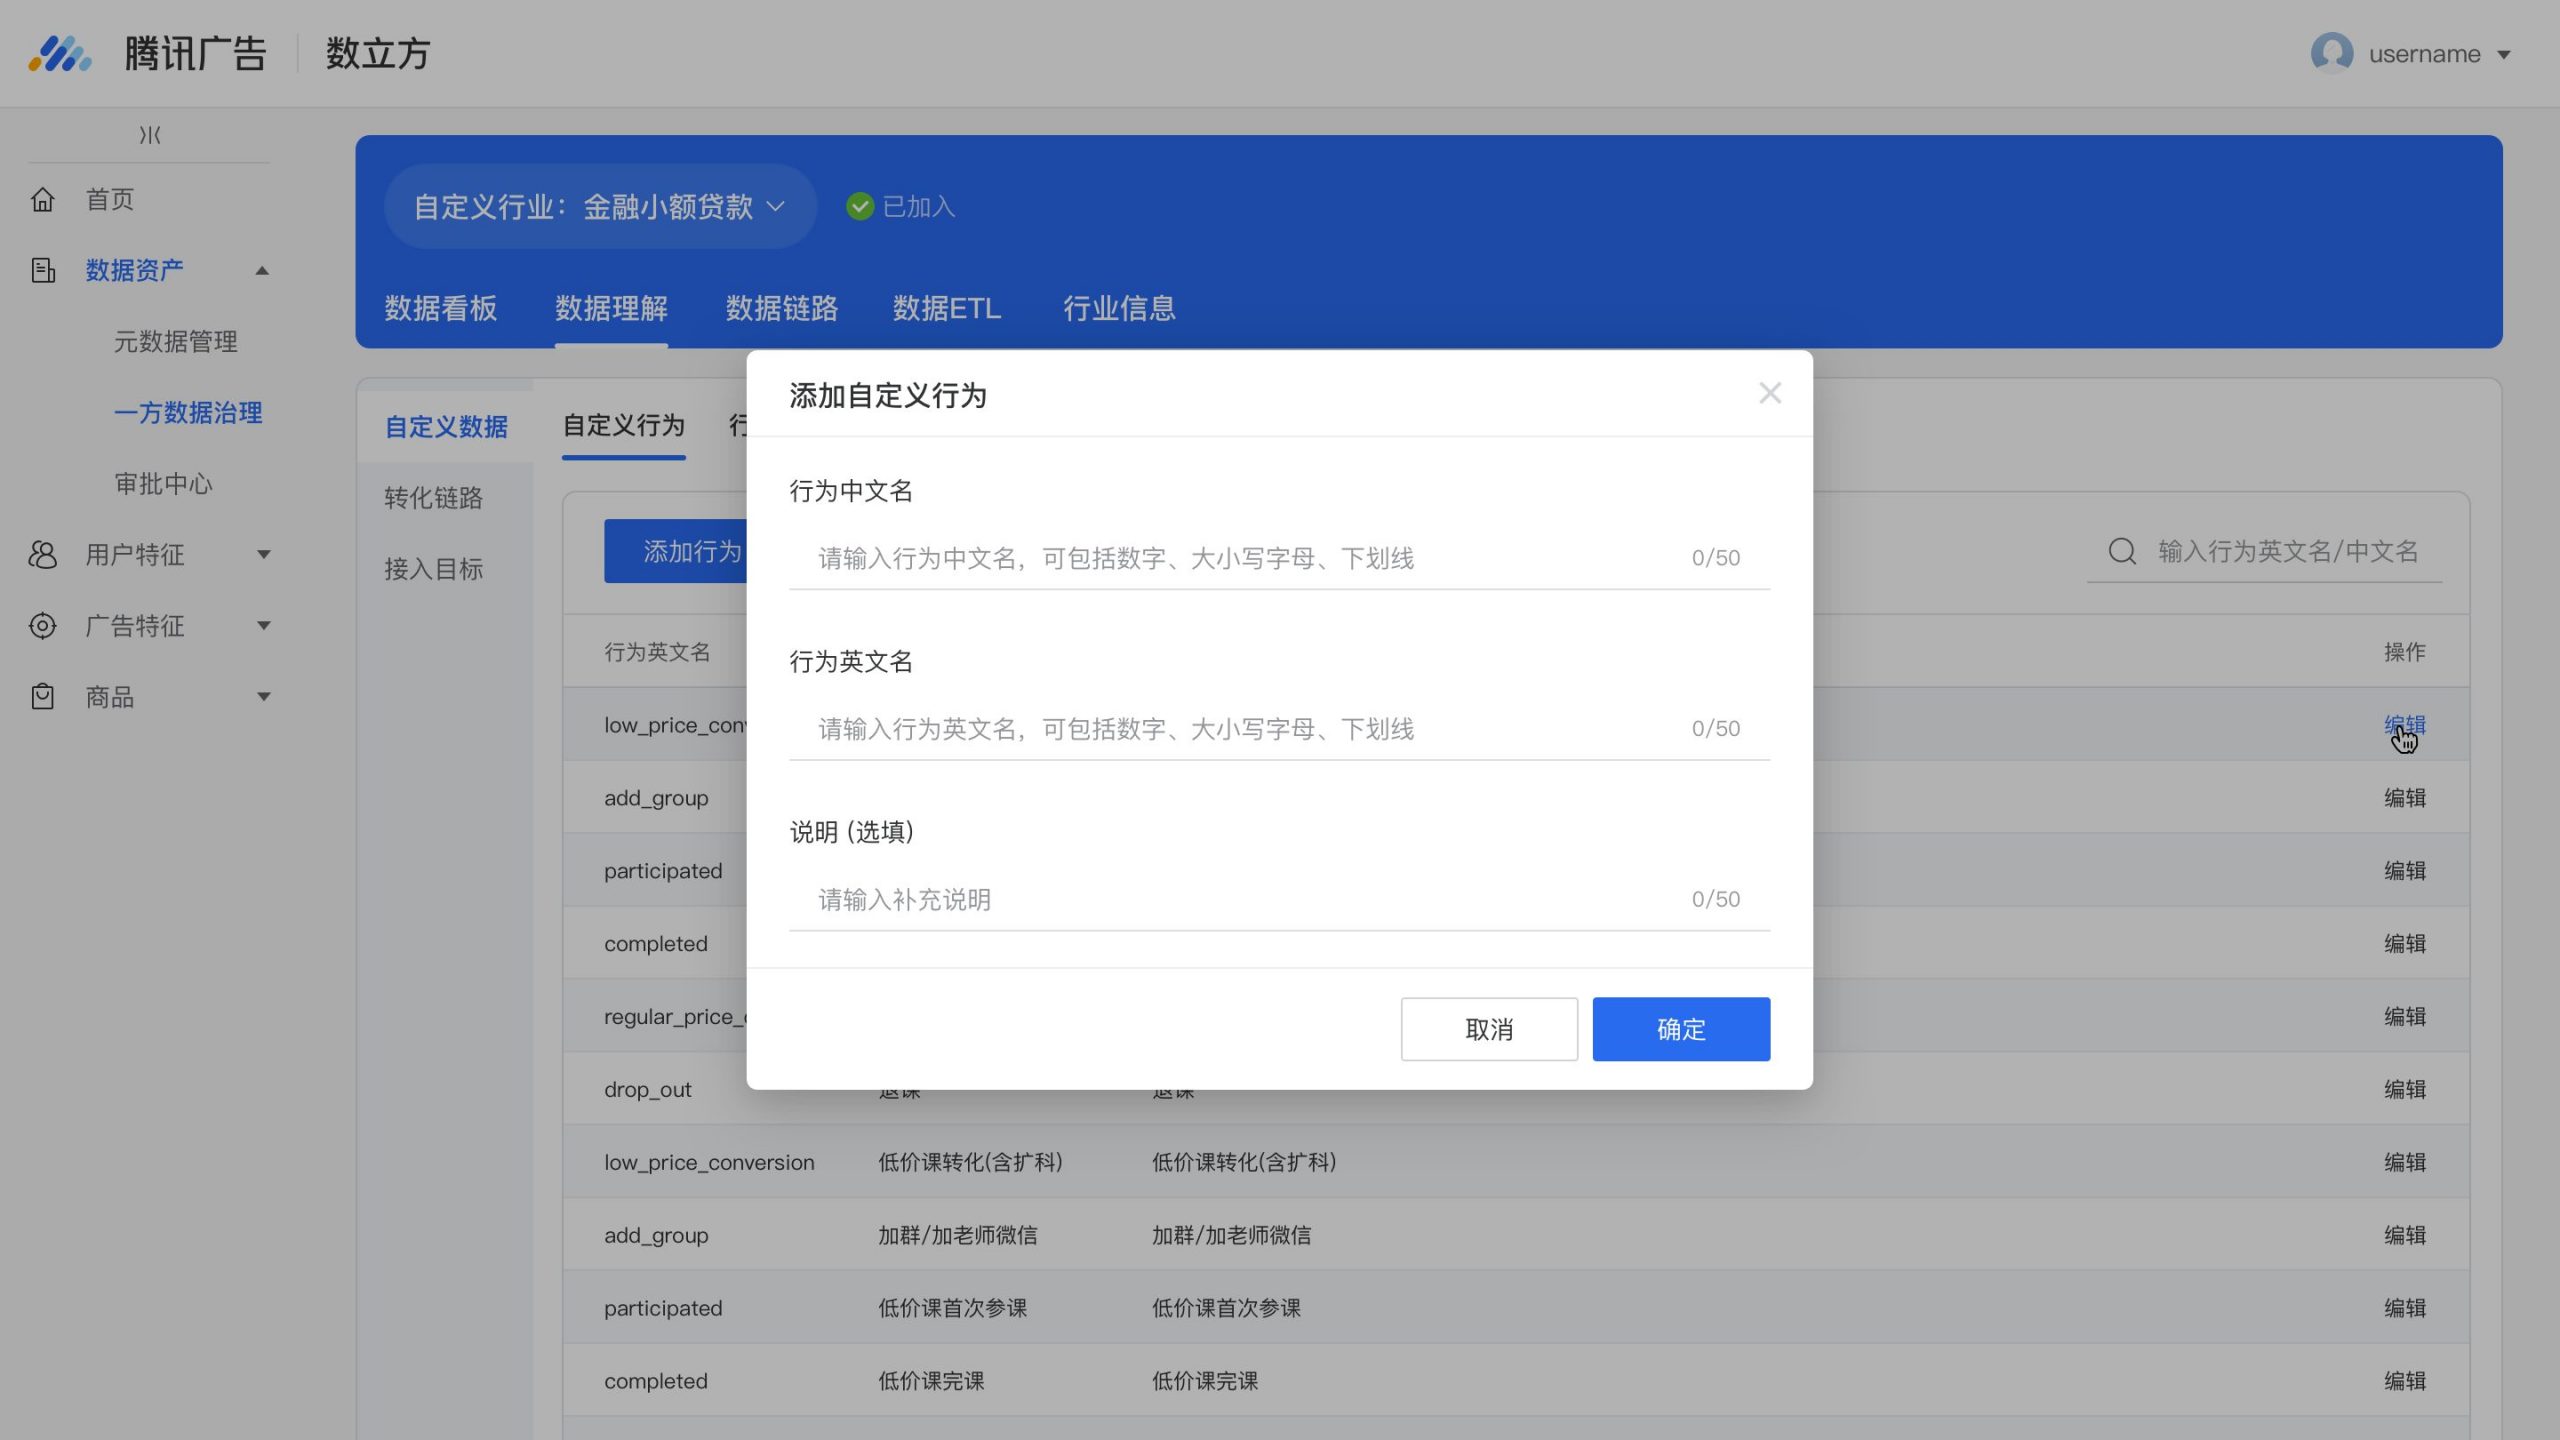Screen dimensions: 2560x1440
Task: Click the Tencent Ads logo icon
Action: (x=60, y=54)
